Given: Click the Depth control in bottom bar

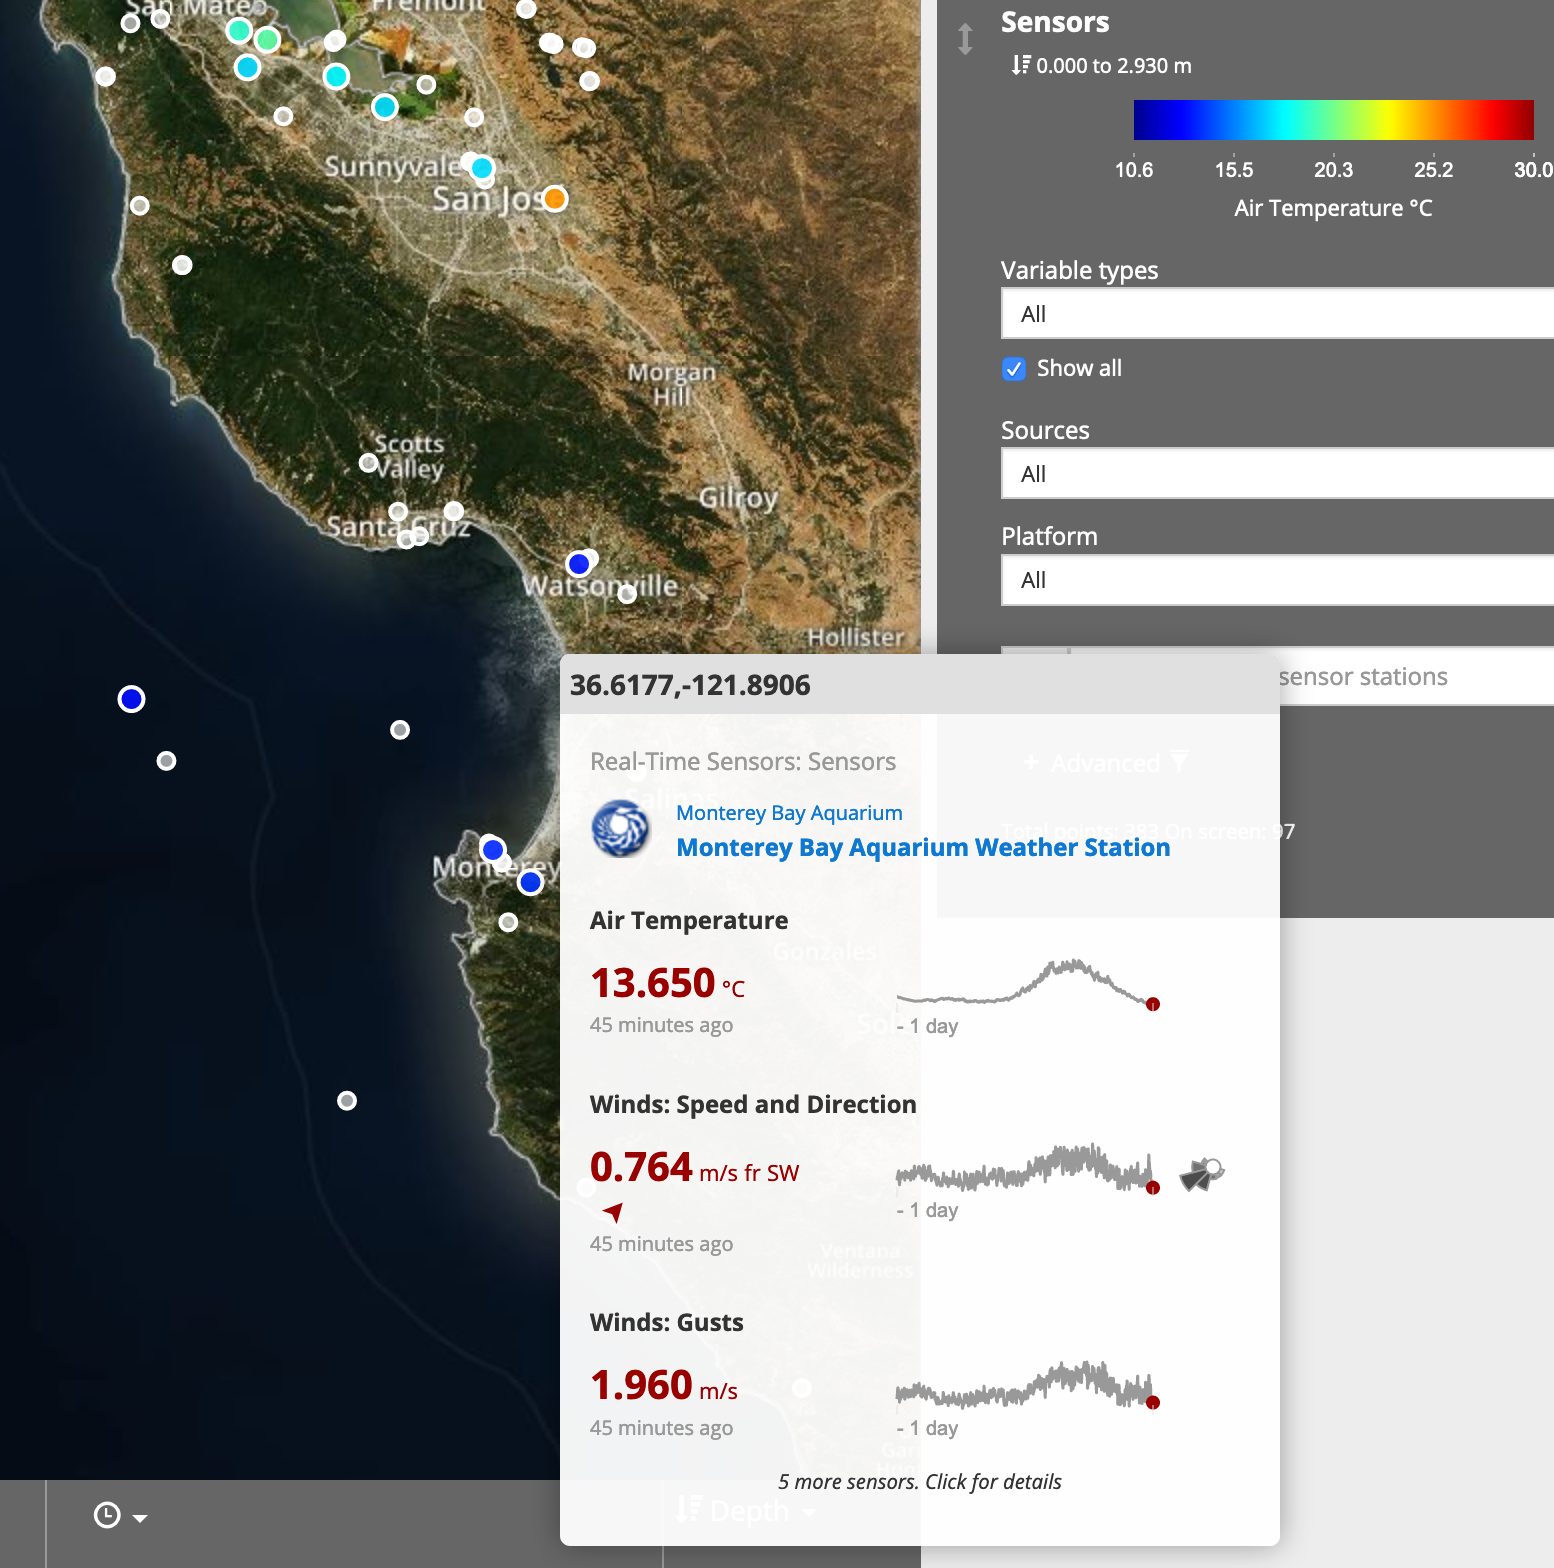Looking at the screenshot, I should point(745,1510).
